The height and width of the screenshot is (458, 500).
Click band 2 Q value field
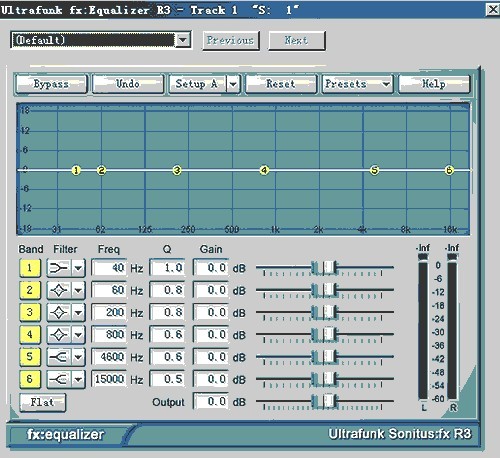click(x=167, y=290)
